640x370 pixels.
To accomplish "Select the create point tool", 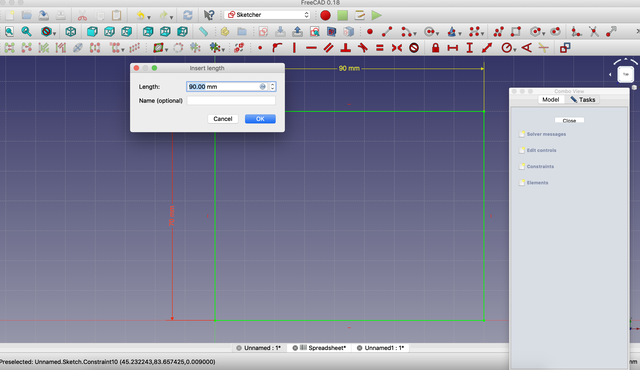I will 370,31.
